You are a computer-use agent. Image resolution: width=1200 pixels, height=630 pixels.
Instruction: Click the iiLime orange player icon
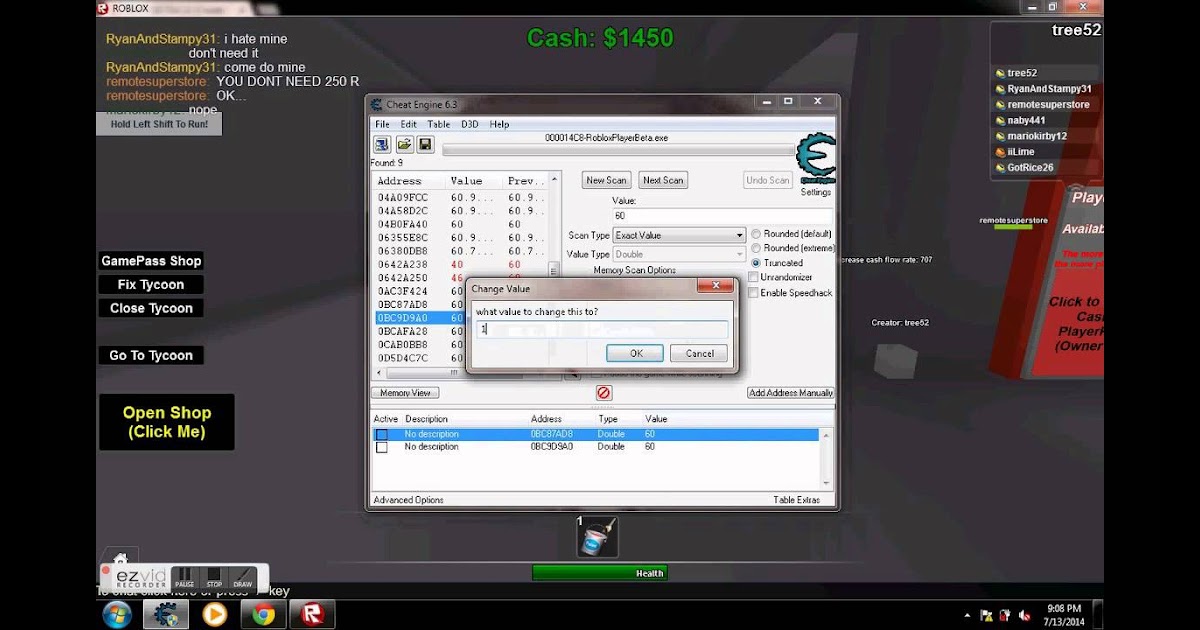coord(1000,152)
